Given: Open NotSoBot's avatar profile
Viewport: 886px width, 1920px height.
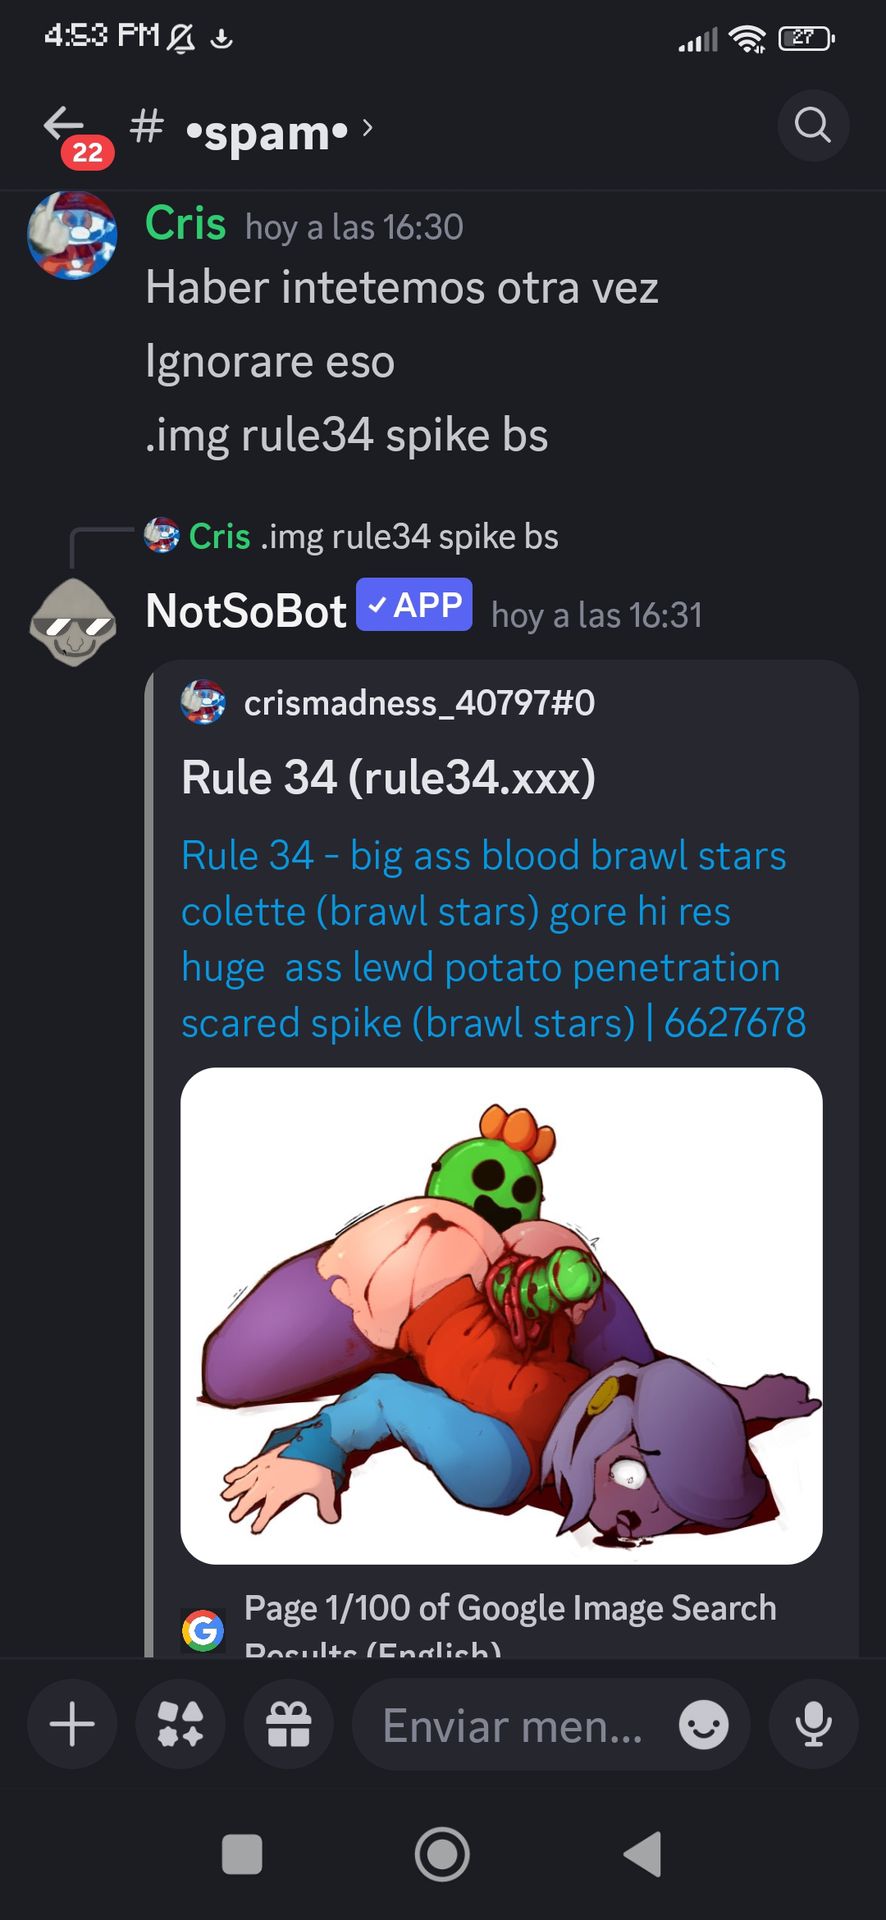Looking at the screenshot, I should click(x=72, y=622).
